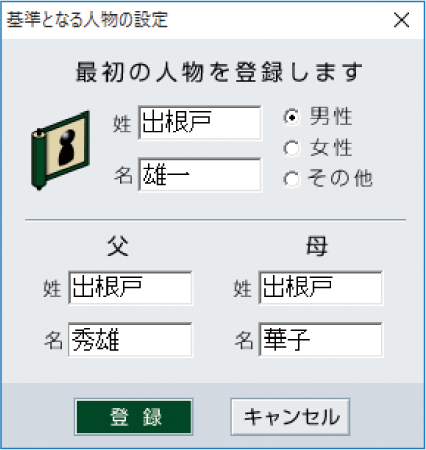Click the 名 label beside 雄一 field

123,176
